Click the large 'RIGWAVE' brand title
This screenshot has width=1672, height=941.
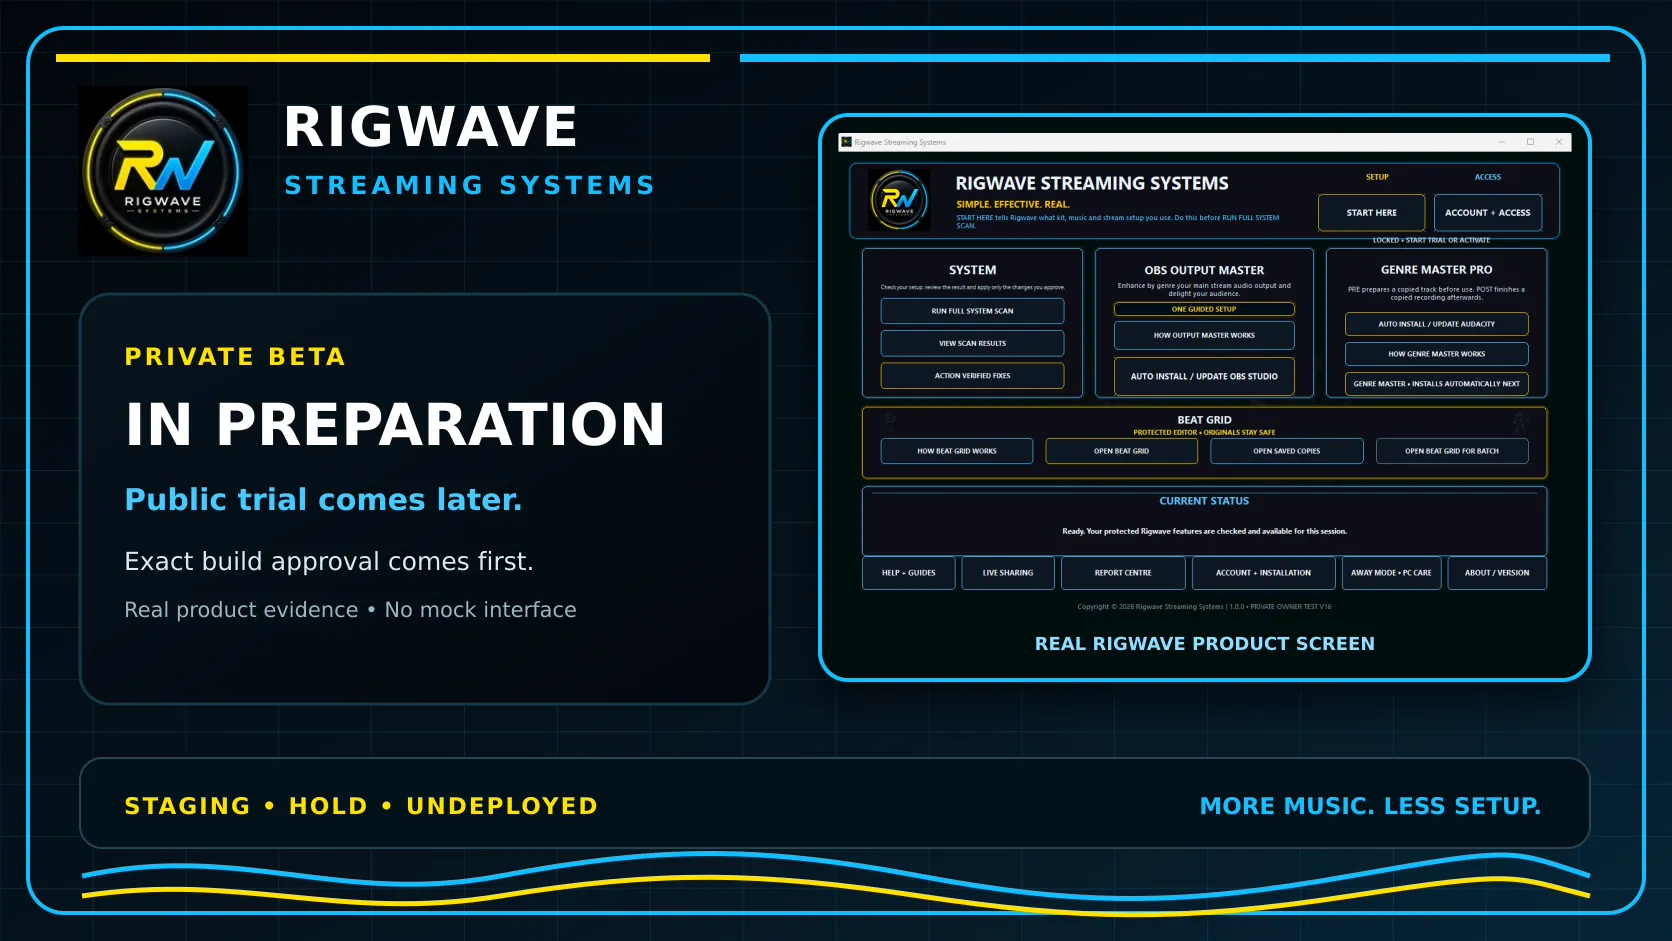tap(431, 127)
